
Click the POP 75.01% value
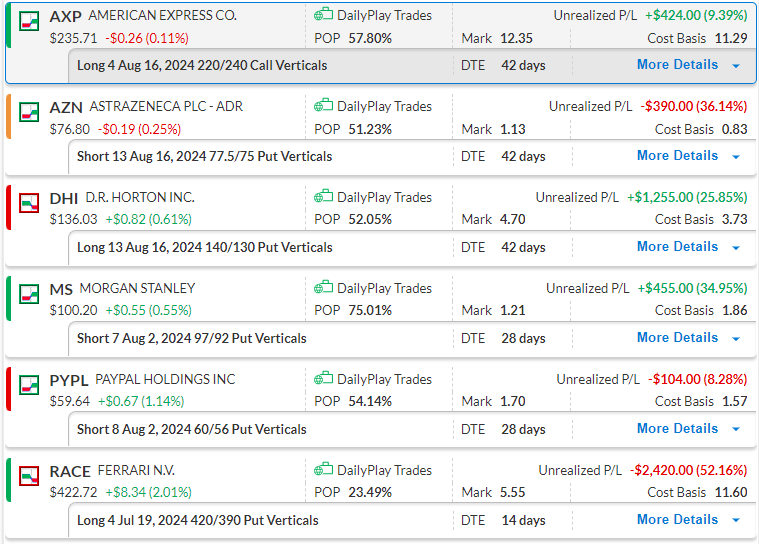point(370,310)
